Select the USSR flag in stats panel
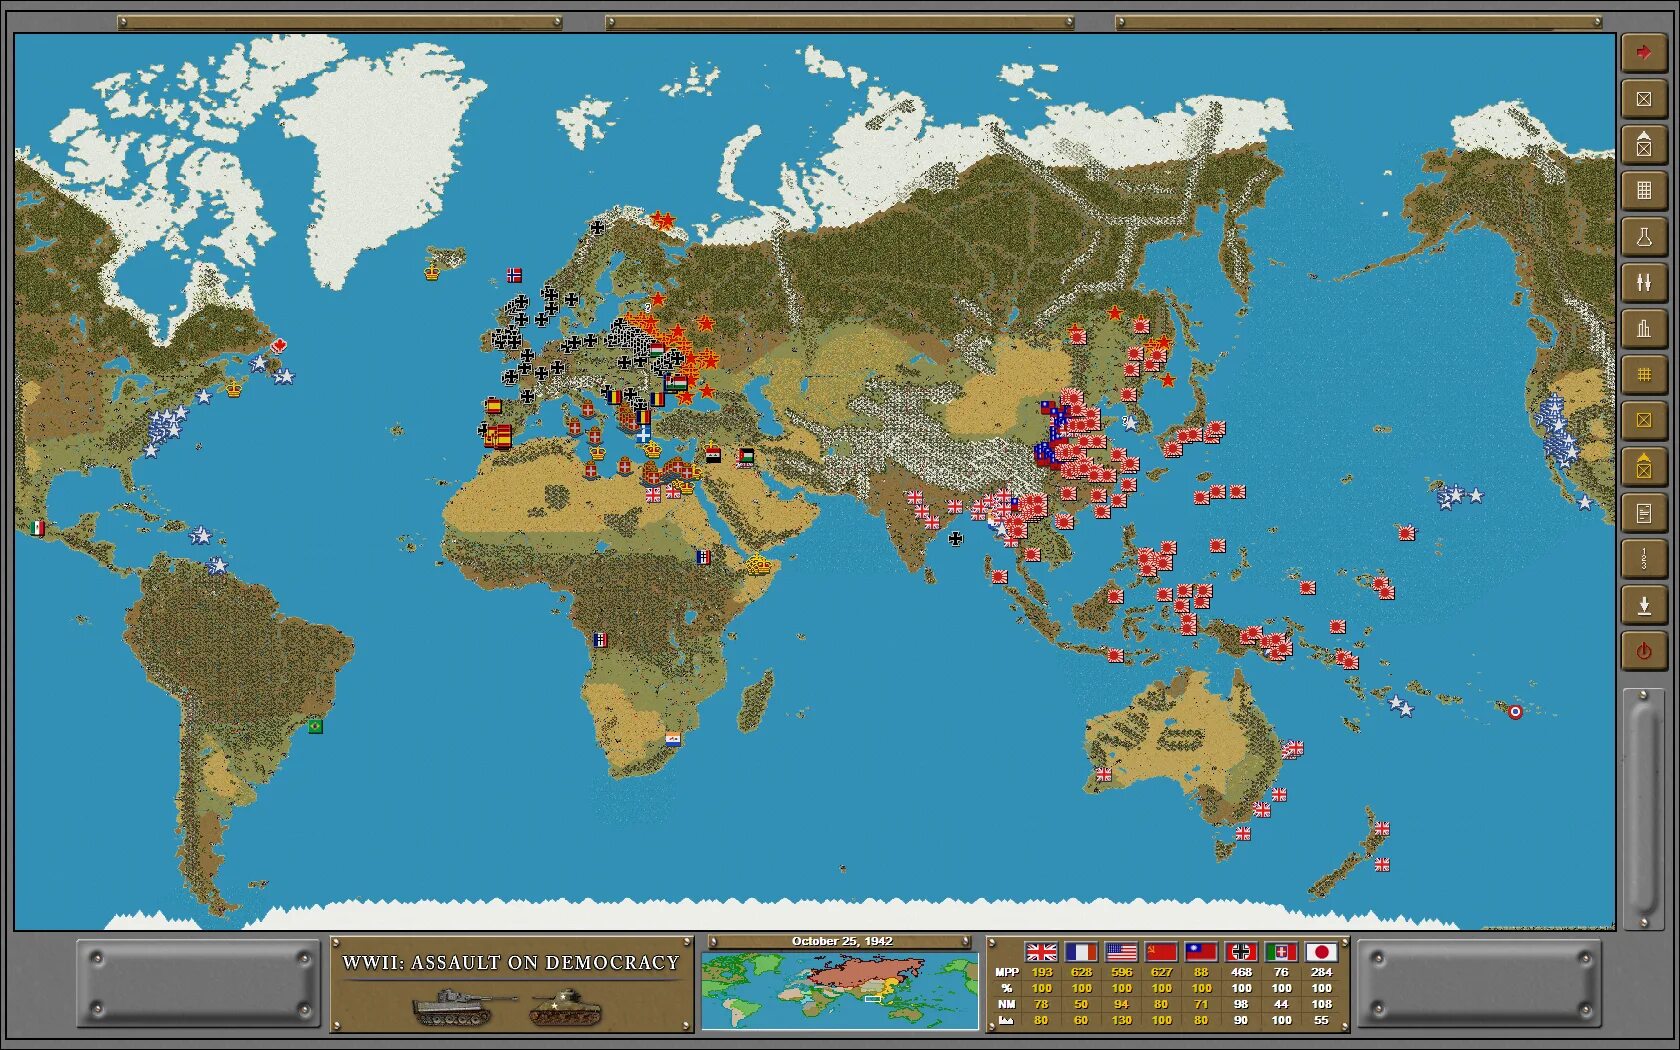1680x1050 pixels. (x=1161, y=952)
